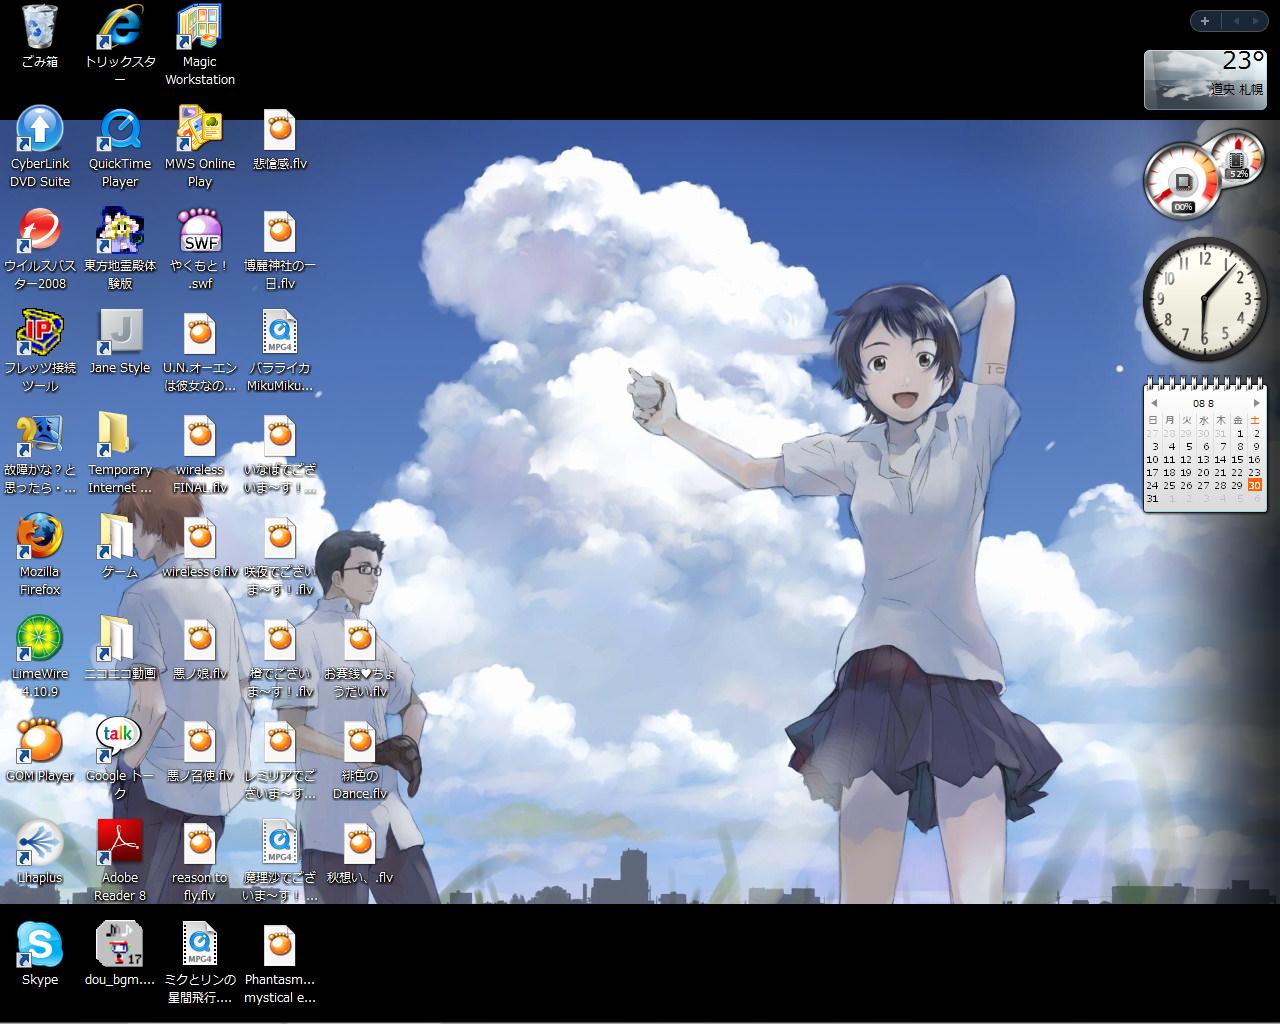Open the ニコニコ動画 folder
Screen dimensions: 1280x1024
point(120,648)
